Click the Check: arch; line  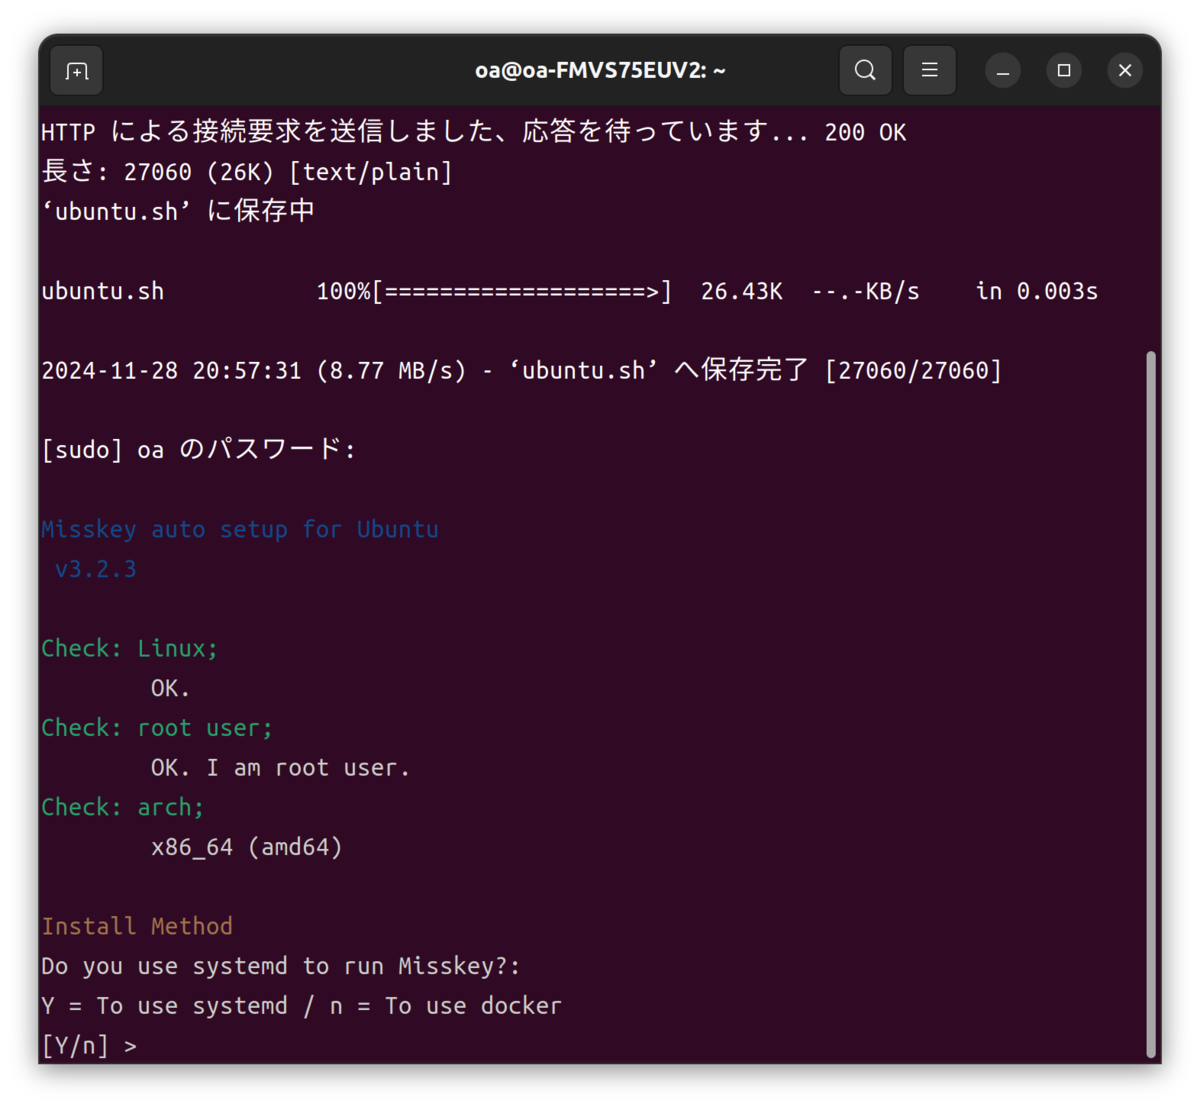click(122, 807)
